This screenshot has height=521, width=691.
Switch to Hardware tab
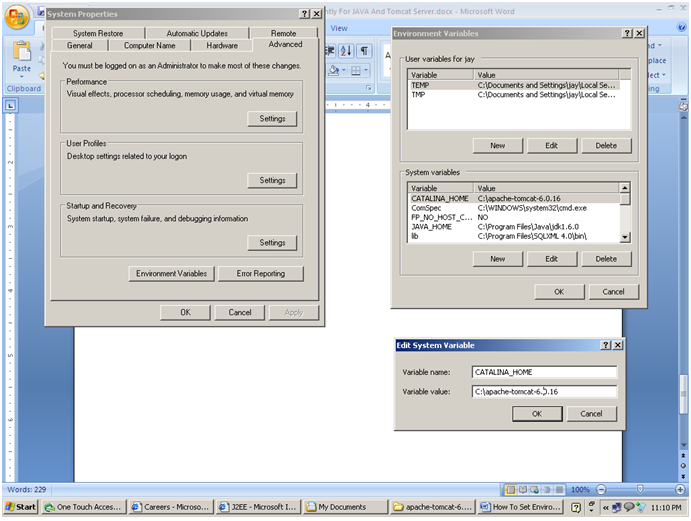point(222,45)
